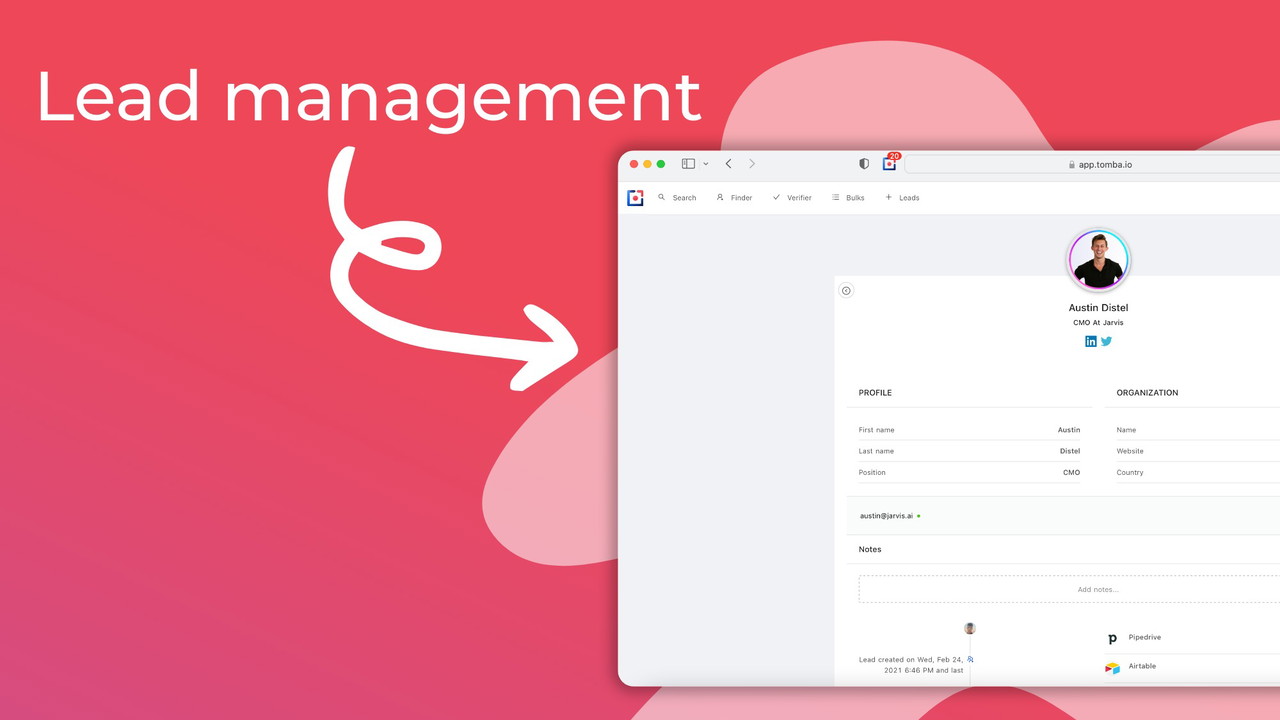This screenshot has width=1280, height=720.
Task: Click the ORGANIZATION section heading
Action: [1147, 393]
